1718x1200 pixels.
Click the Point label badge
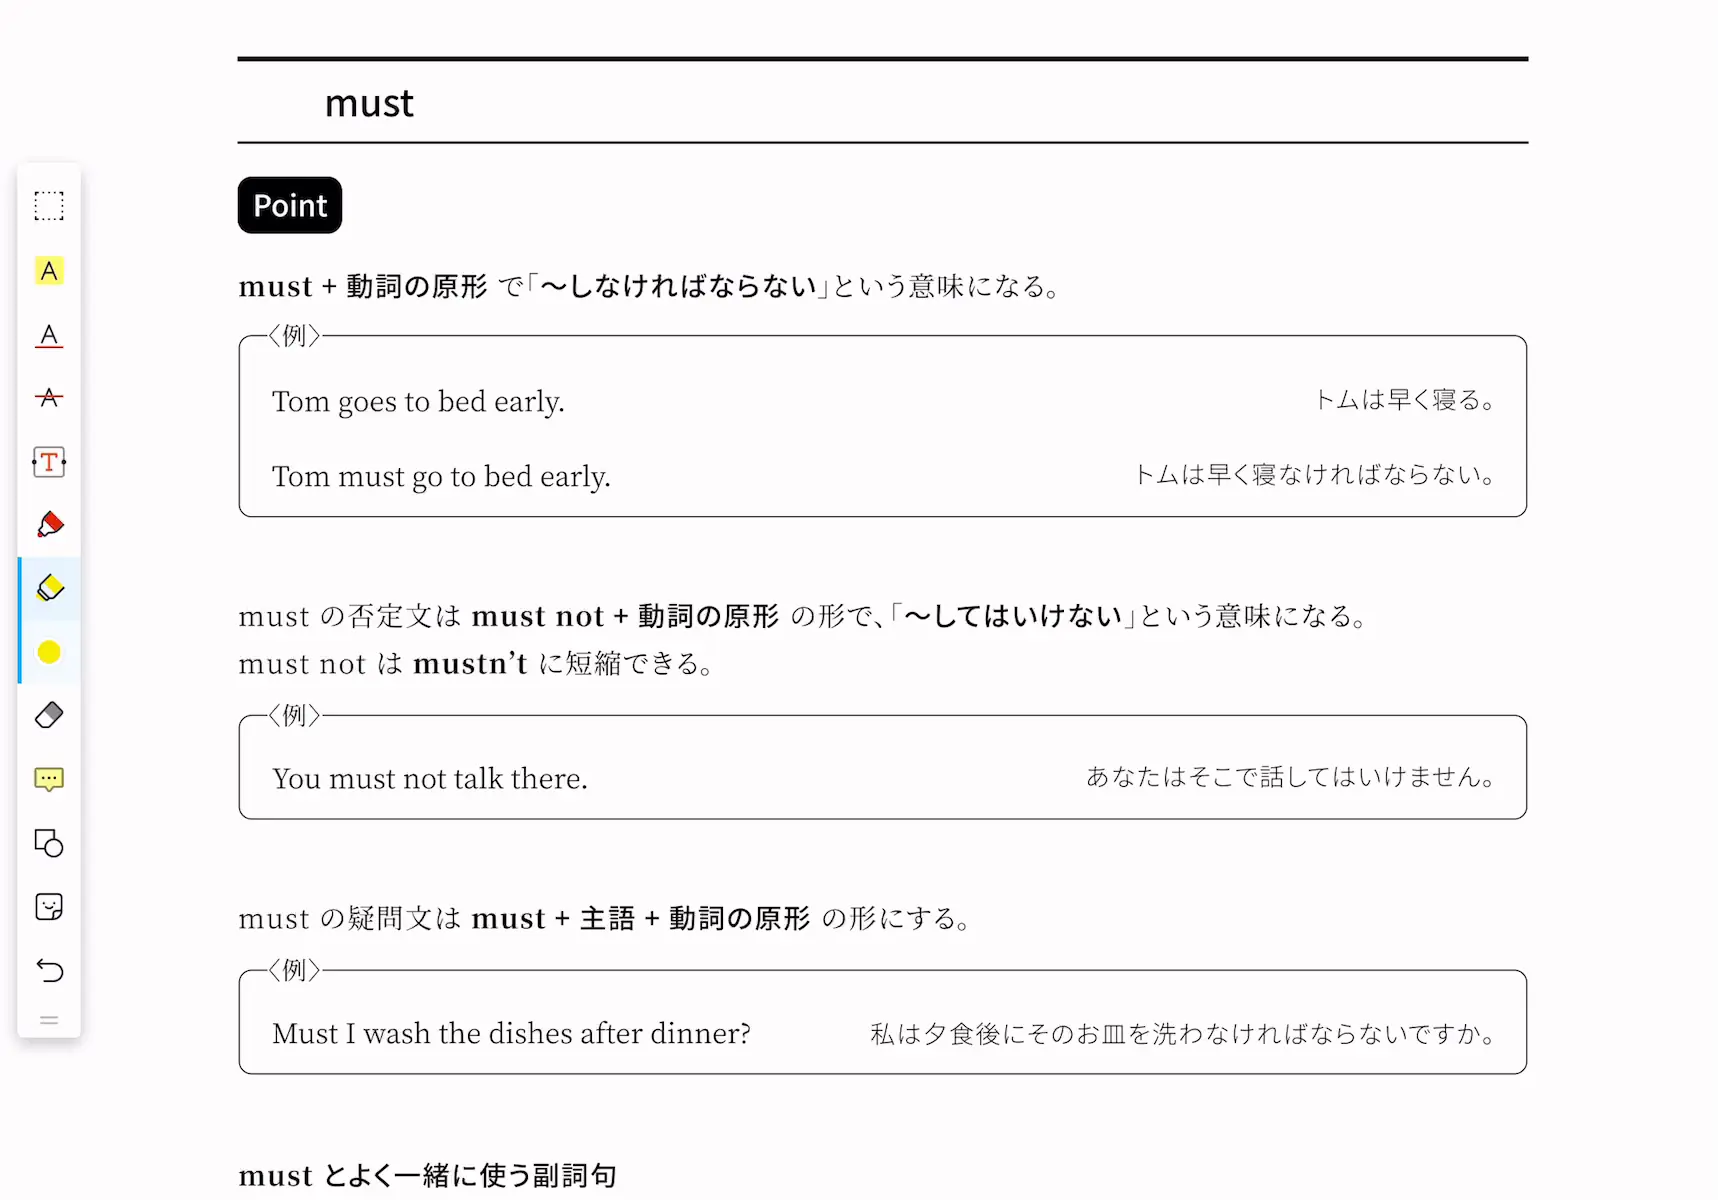pyautogui.click(x=290, y=205)
